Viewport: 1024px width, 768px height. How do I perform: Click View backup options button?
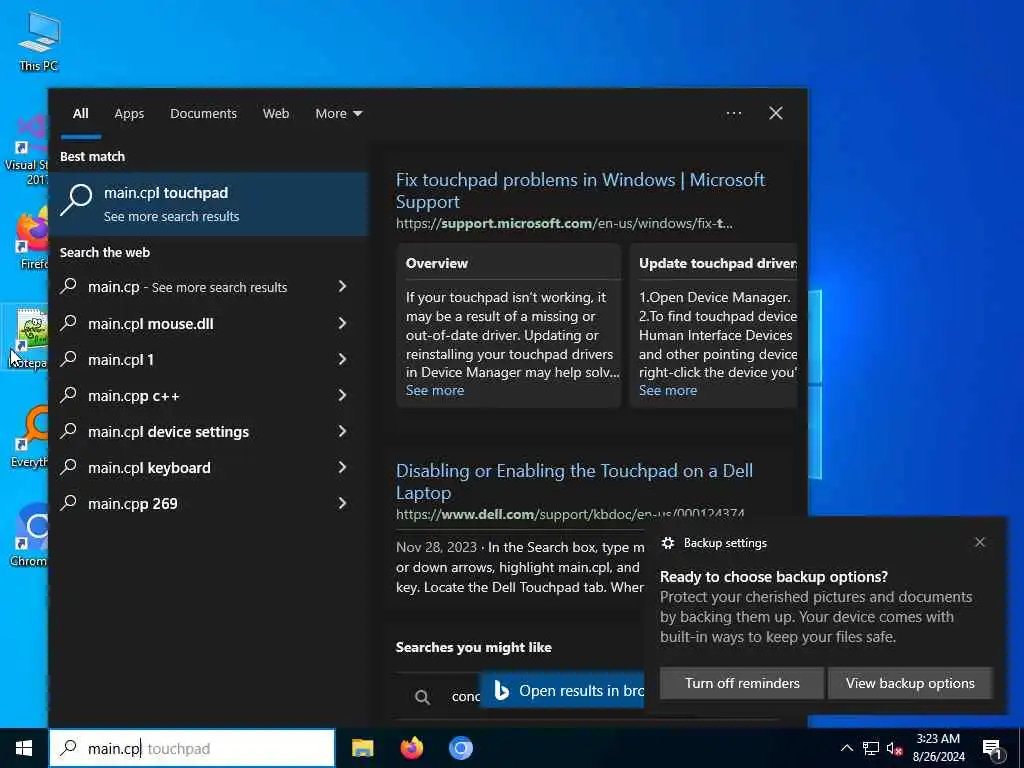click(x=910, y=683)
